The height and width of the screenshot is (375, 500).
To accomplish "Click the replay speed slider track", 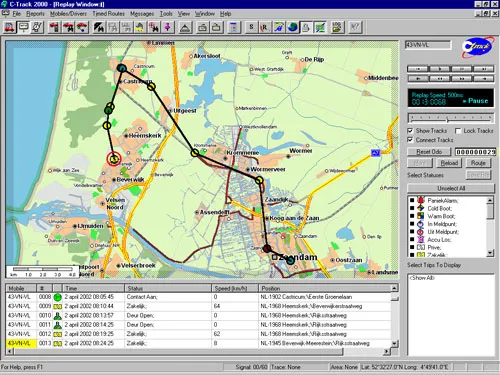I will pos(451,118).
